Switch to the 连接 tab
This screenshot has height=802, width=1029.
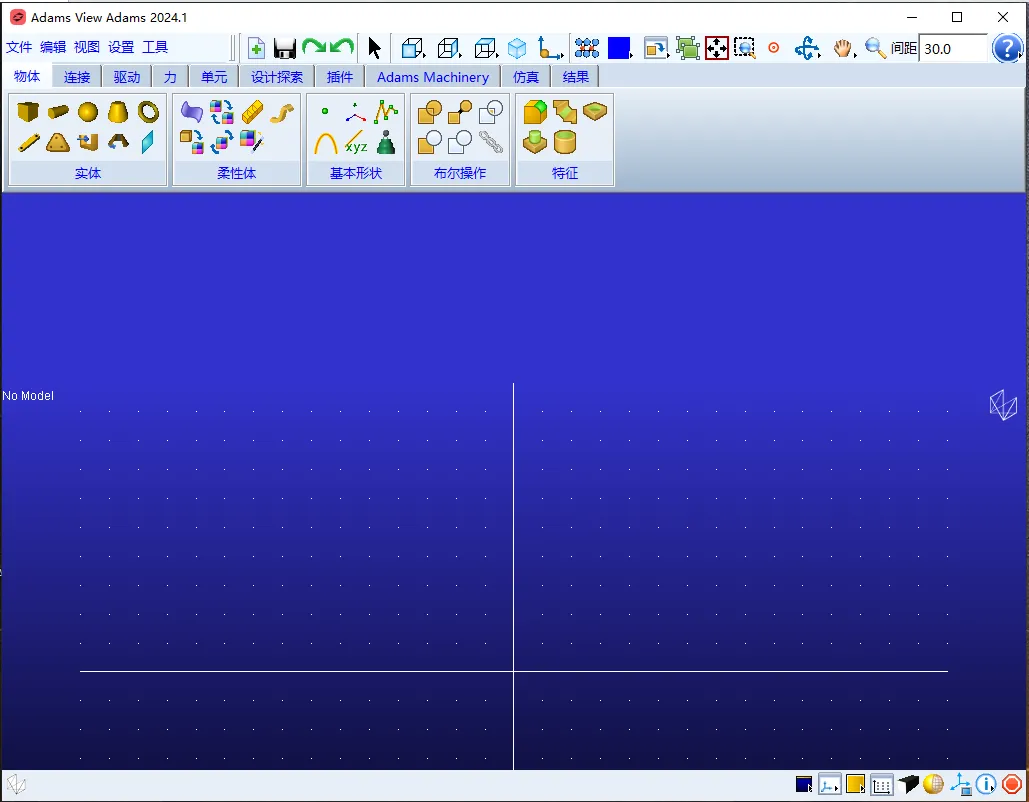[x=77, y=77]
